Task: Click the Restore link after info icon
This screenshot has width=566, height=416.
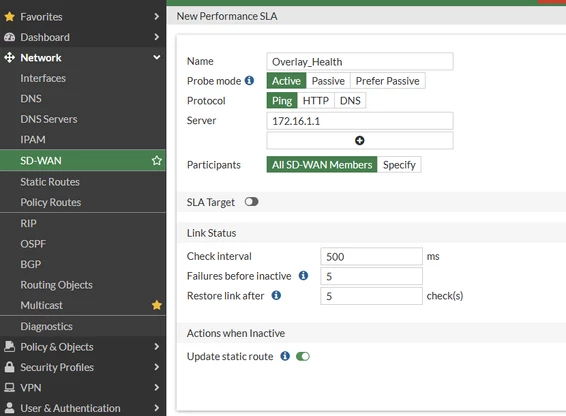Action: coord(276,295)
